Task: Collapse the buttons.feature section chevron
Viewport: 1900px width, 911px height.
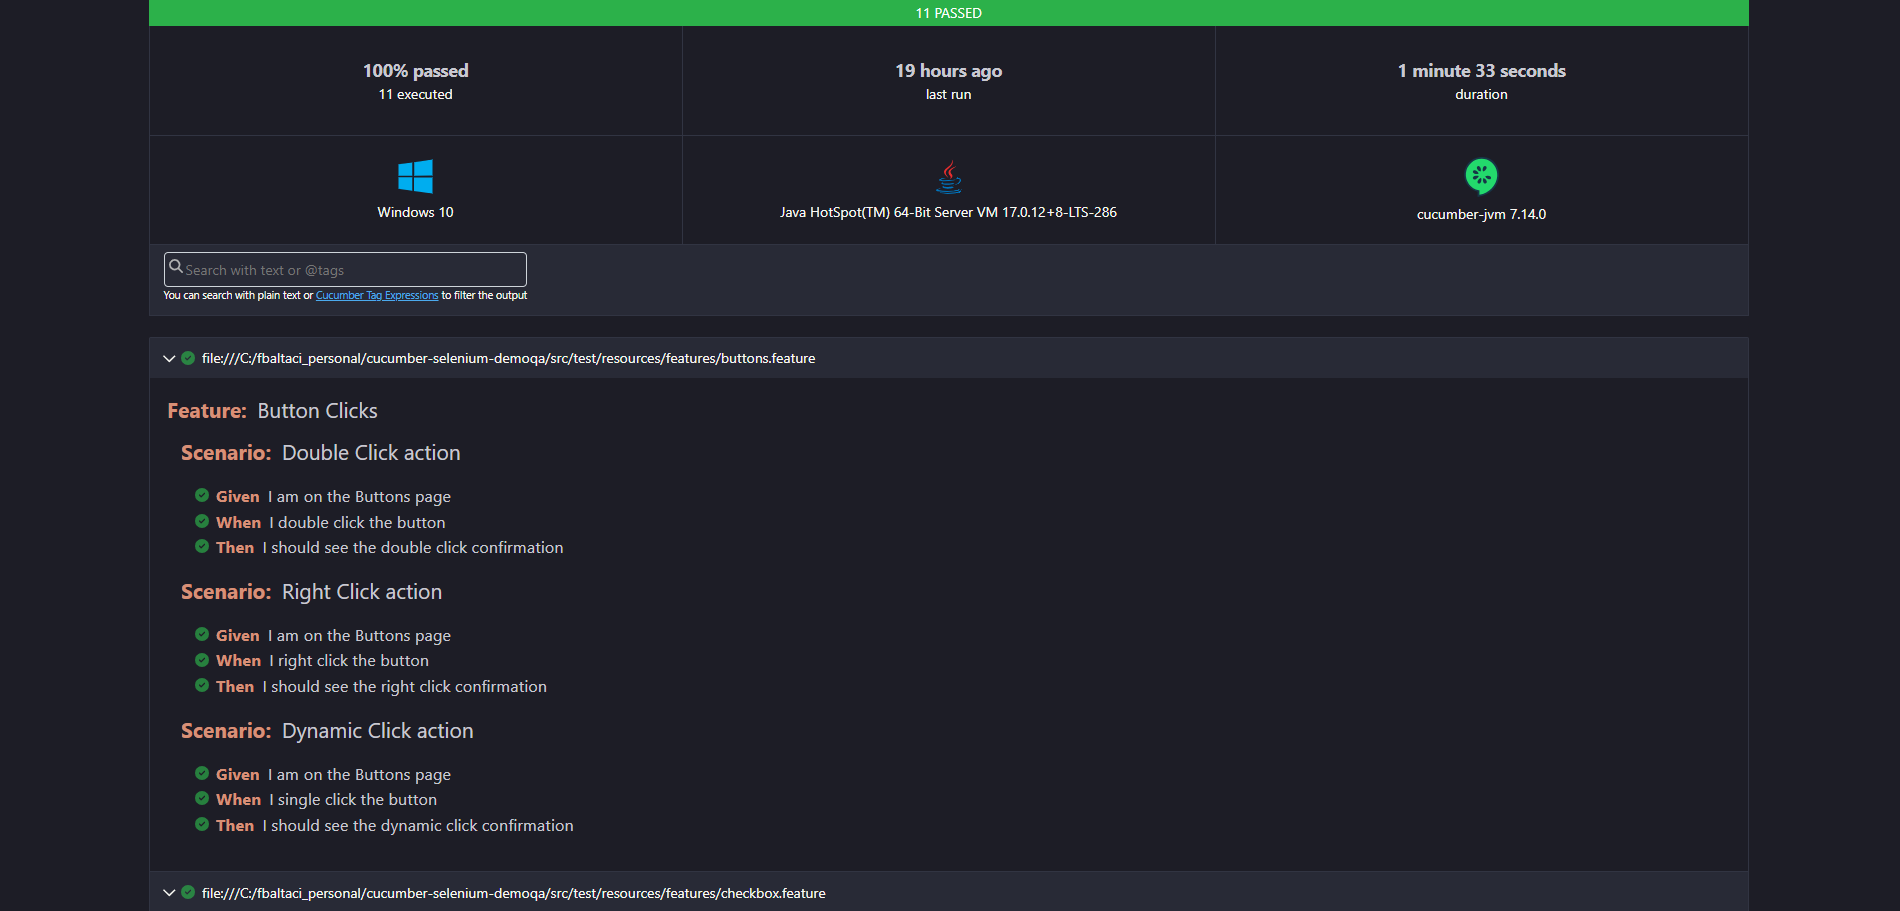Action: [169, 359]
